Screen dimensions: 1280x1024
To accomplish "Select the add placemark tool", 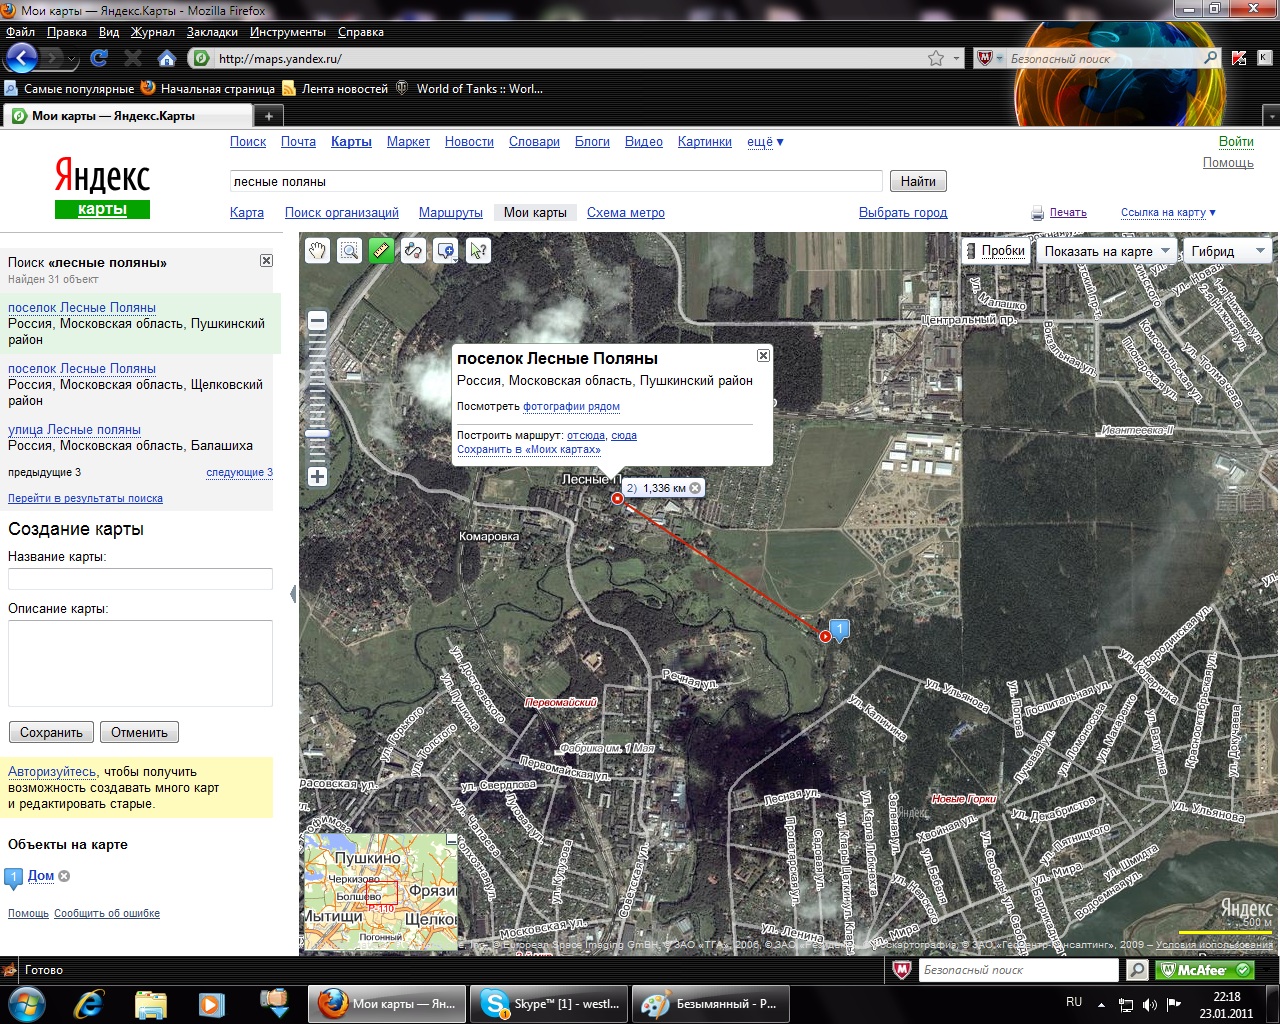I will click(x=446, y=251).
